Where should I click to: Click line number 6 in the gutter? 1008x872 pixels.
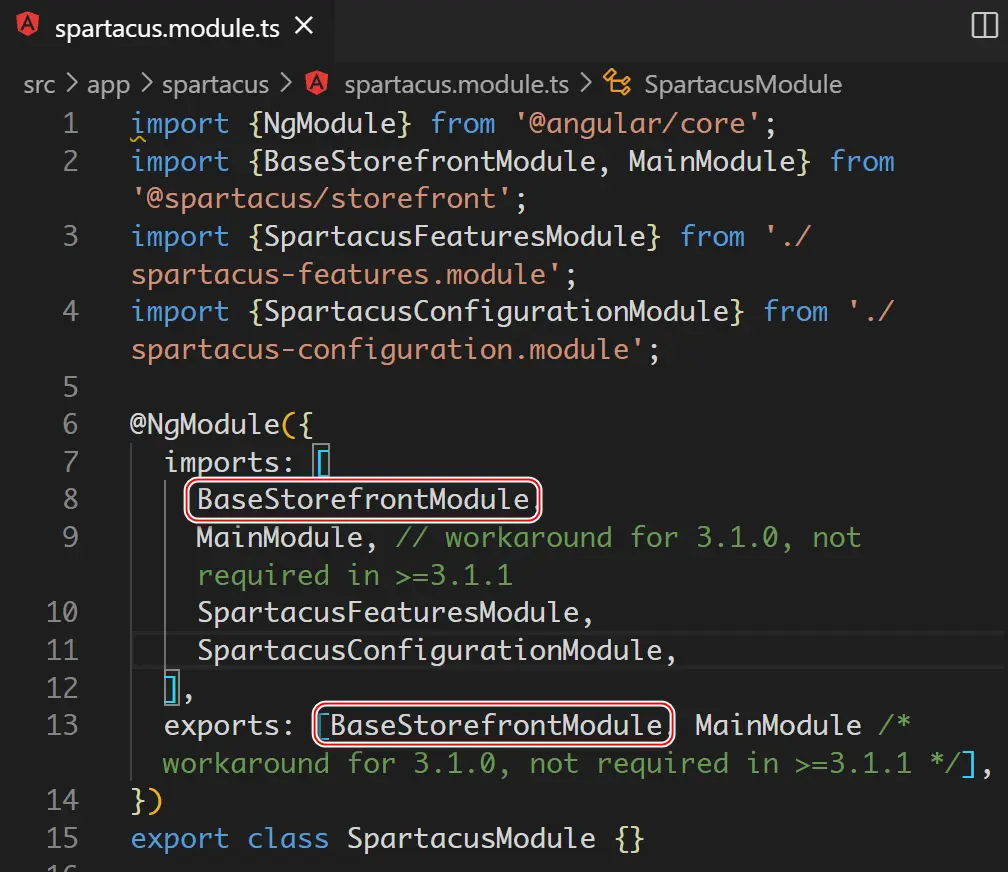point(70,424)
